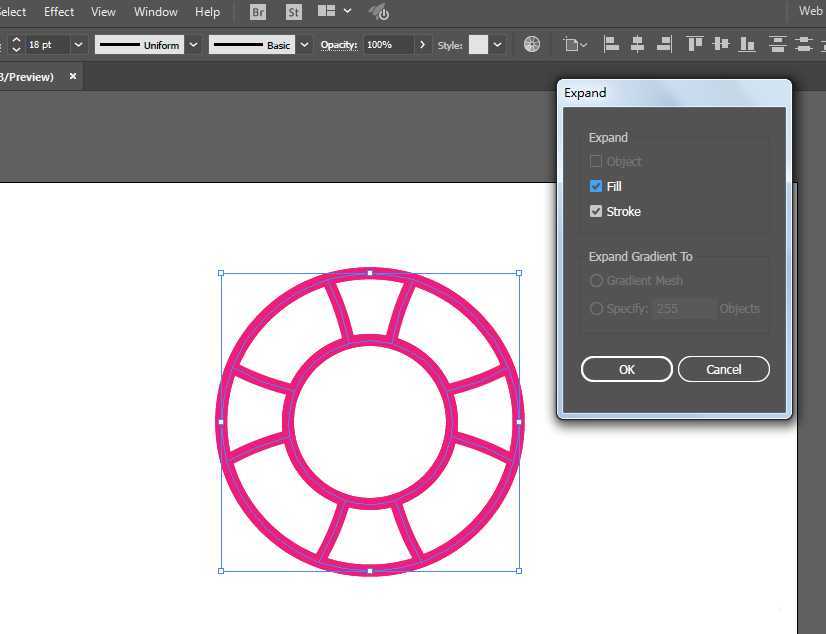Click horizontal align left icon
826x634 pixels.
(x=611, y=45)
